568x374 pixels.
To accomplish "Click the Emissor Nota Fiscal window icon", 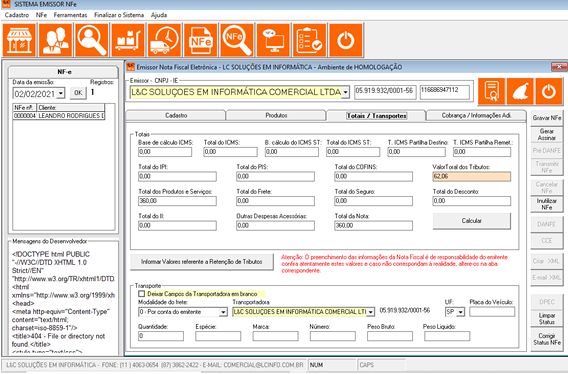I will 130,67.
